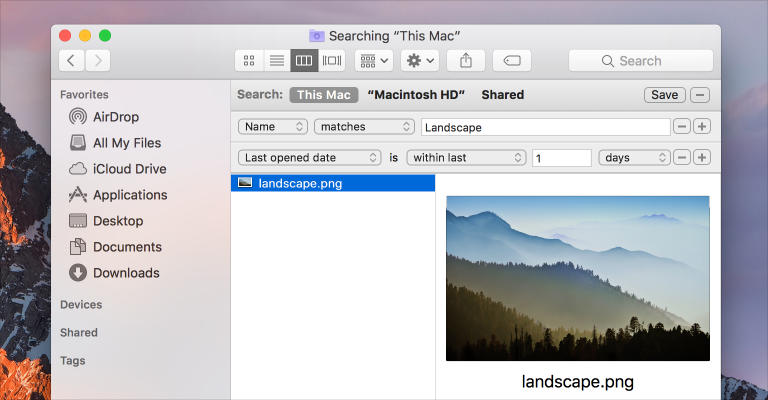768x400 pixels.
Task: Click the Share toolbar icon
Action: point(466,61)
